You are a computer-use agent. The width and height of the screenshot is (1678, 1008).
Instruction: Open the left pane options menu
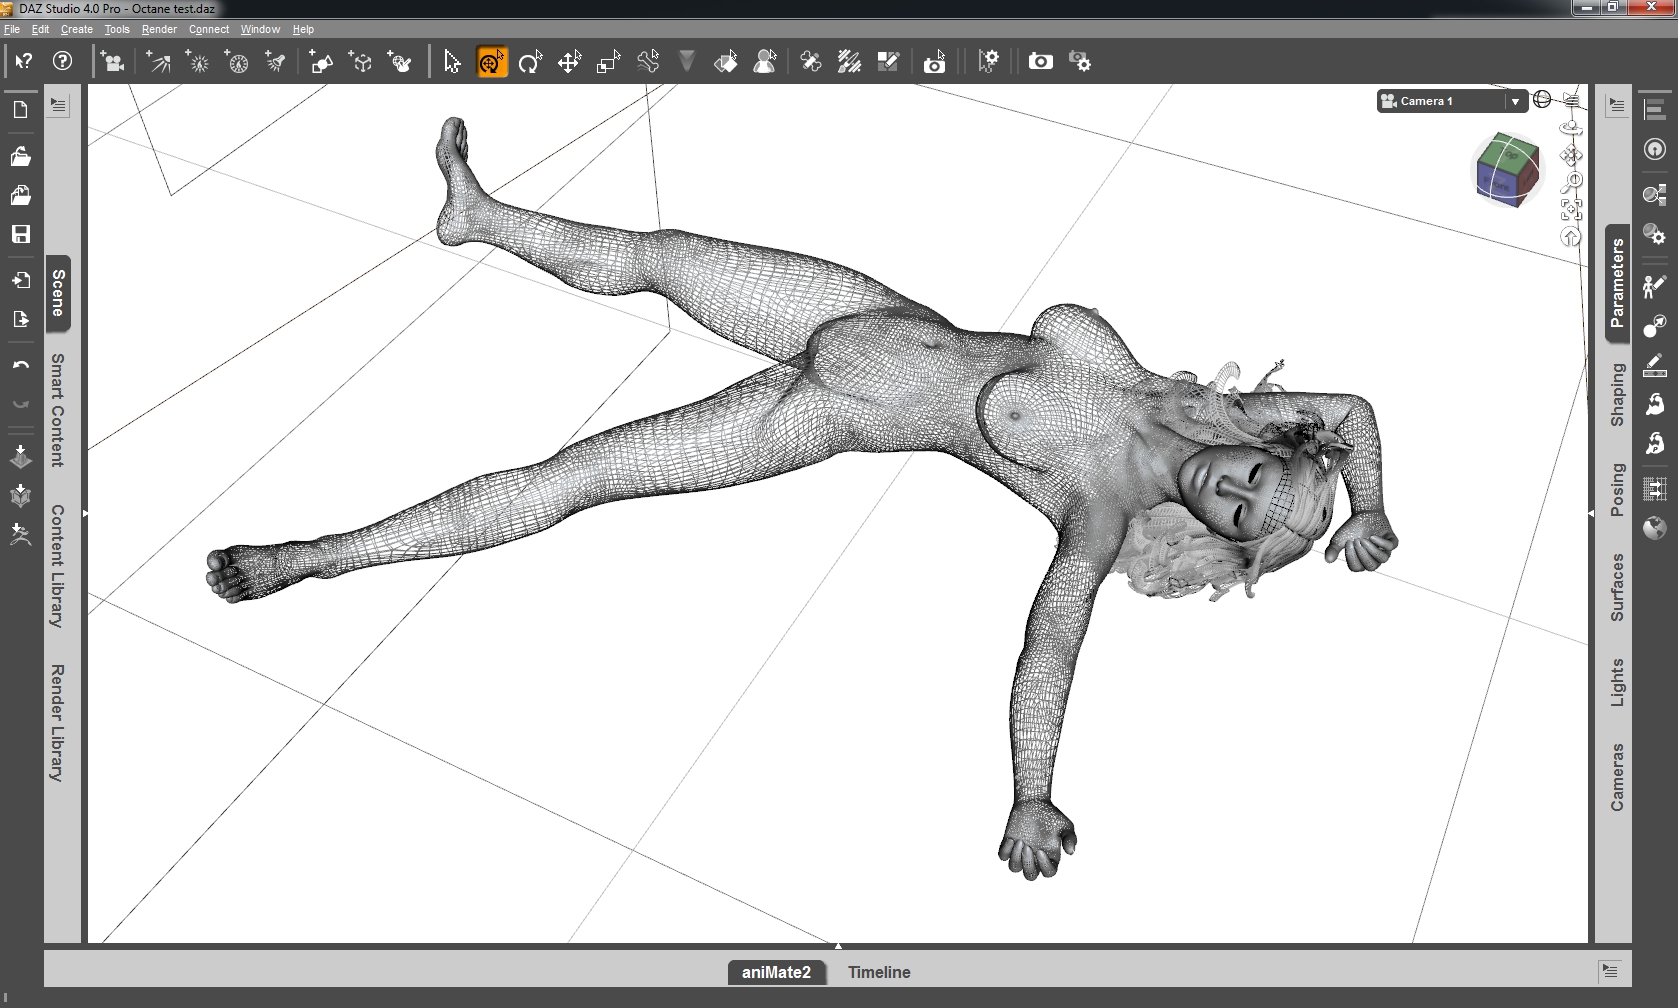click(x=58, y=105)
